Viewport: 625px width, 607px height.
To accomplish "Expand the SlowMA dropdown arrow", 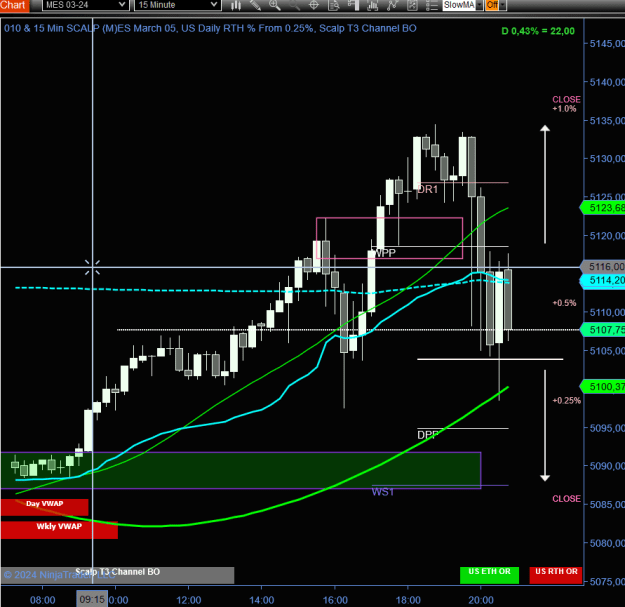I will [479, 5].
